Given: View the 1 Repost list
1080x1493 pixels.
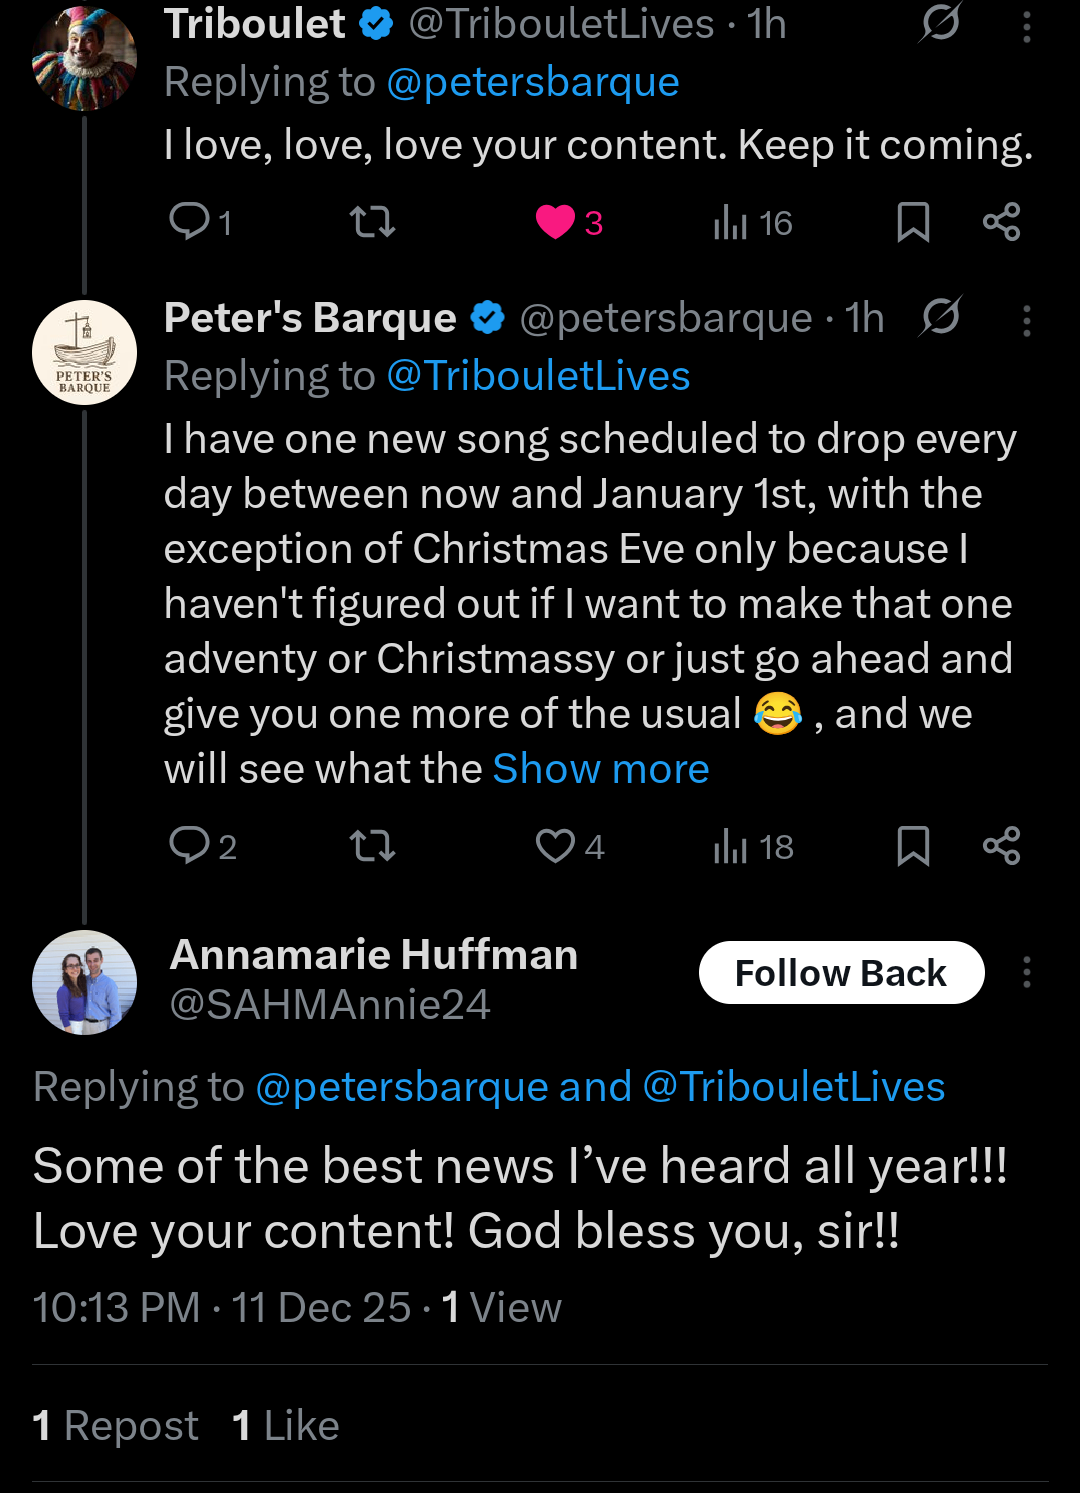Looking at the screenshot, I should (116, 1425).
